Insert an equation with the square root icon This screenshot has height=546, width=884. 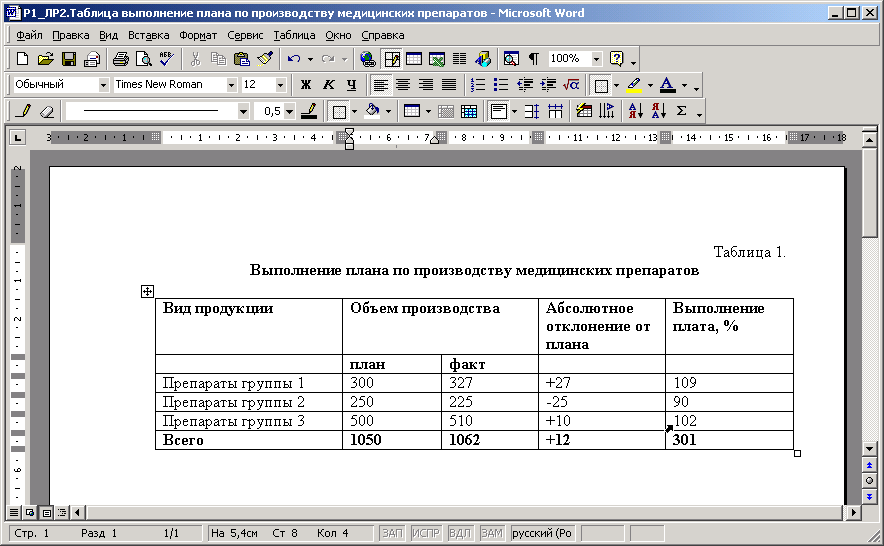[571, 85]
